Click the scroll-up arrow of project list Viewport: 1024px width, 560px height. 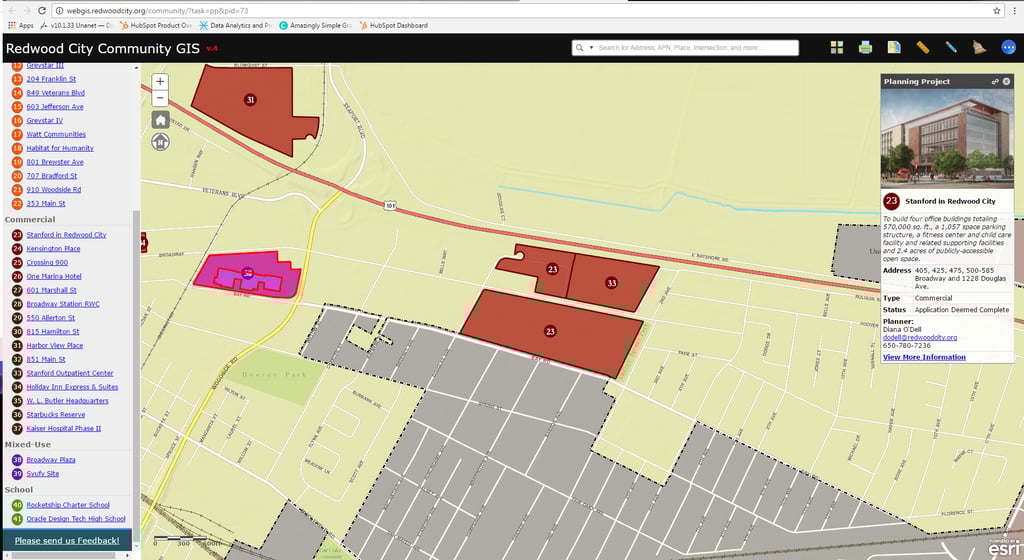click(136, 67)
